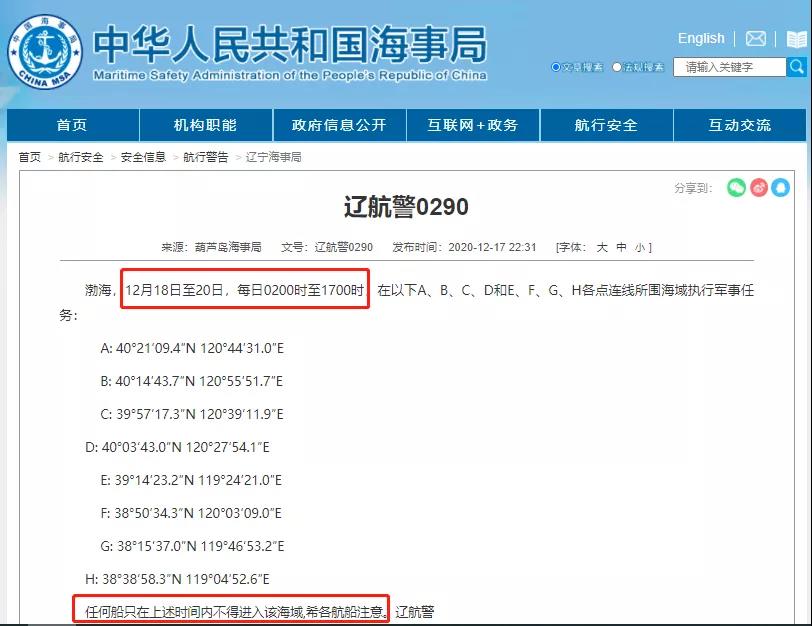Click coordinate line B: 40°14′43.7″N
812x626 pixels.
coord(192,381)
